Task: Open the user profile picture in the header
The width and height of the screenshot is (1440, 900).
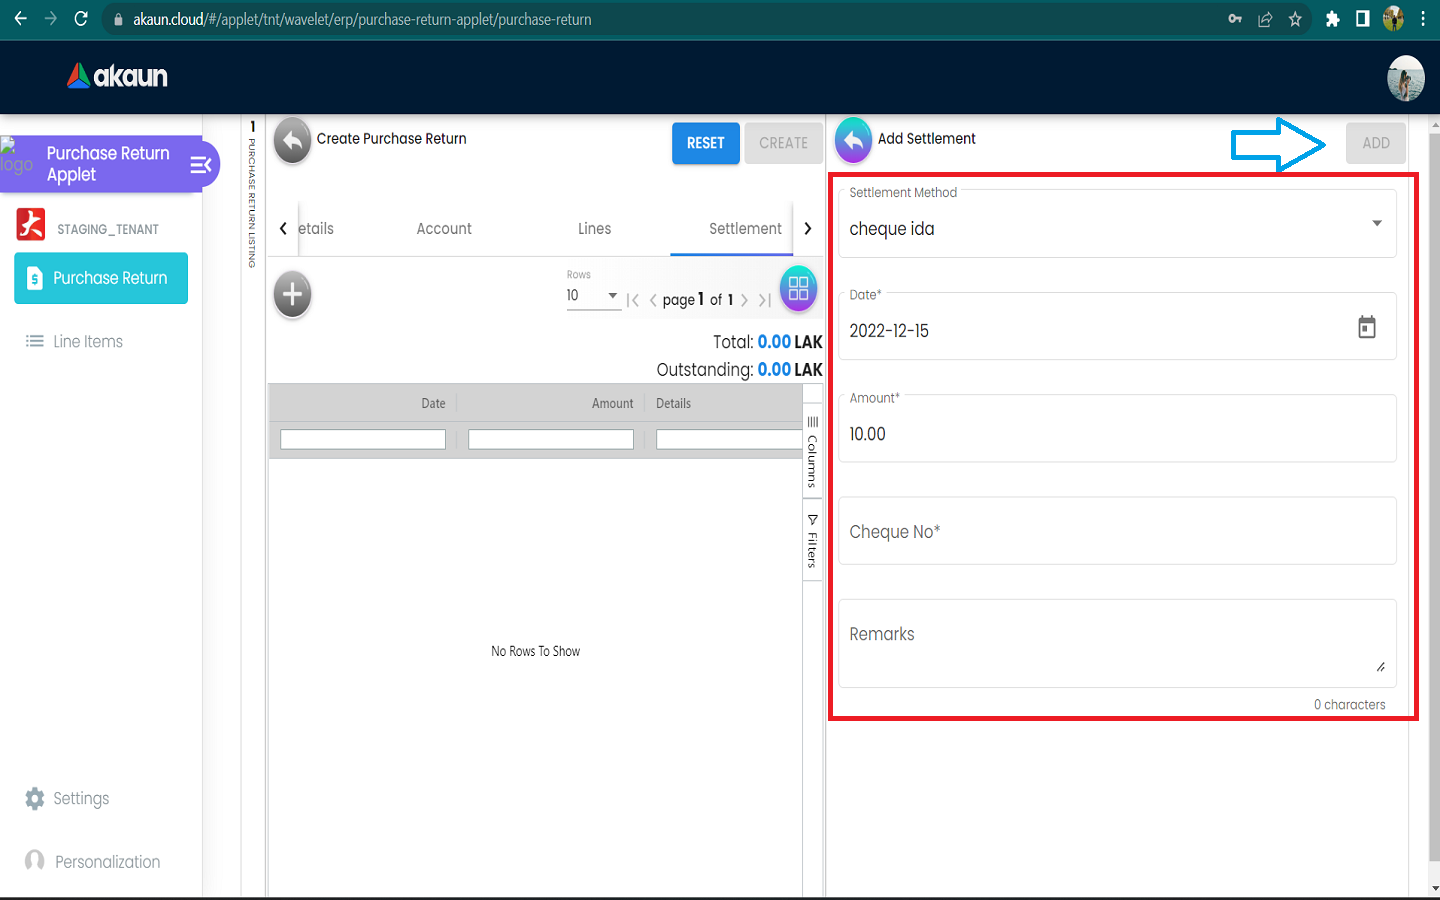Action: (1405, 78)
